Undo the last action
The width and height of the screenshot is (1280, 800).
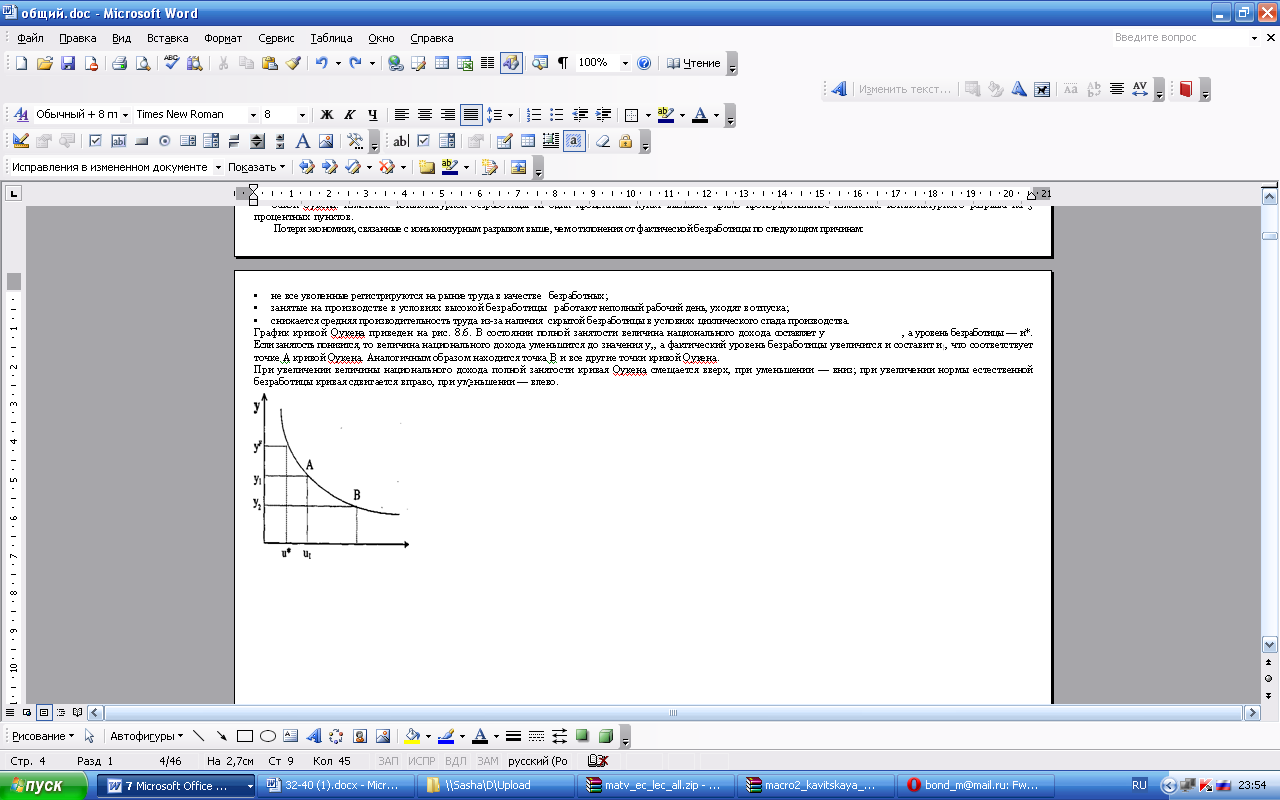tap(321, 63)
